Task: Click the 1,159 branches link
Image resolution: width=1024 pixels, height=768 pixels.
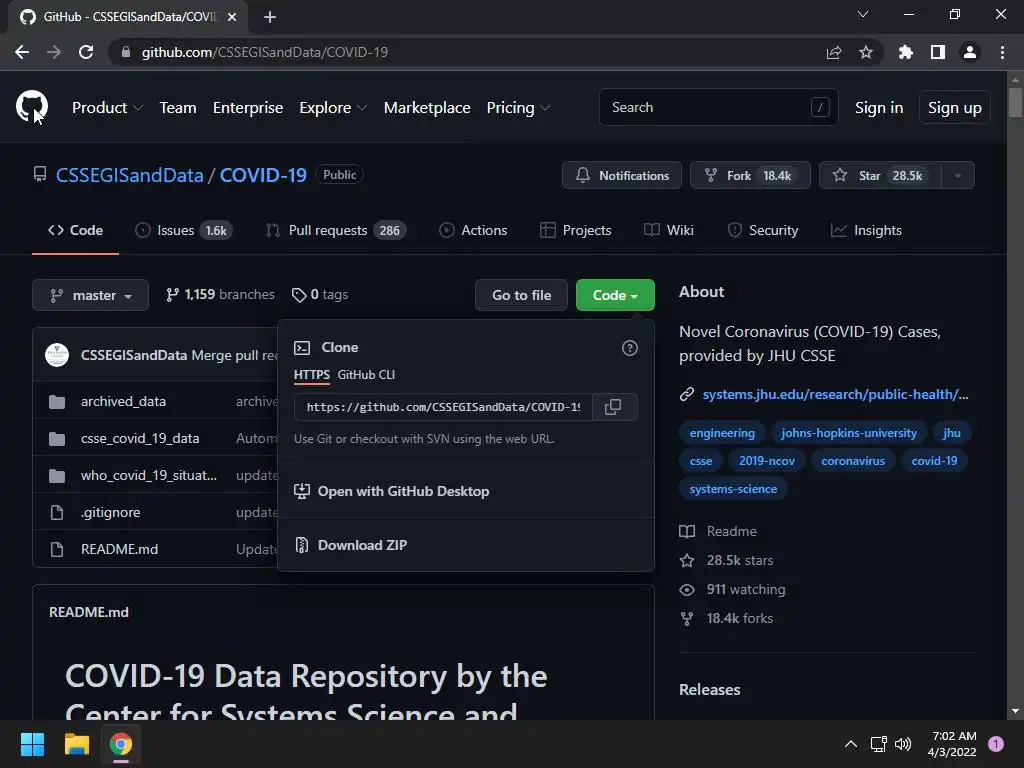Action: tap(220, 295)
